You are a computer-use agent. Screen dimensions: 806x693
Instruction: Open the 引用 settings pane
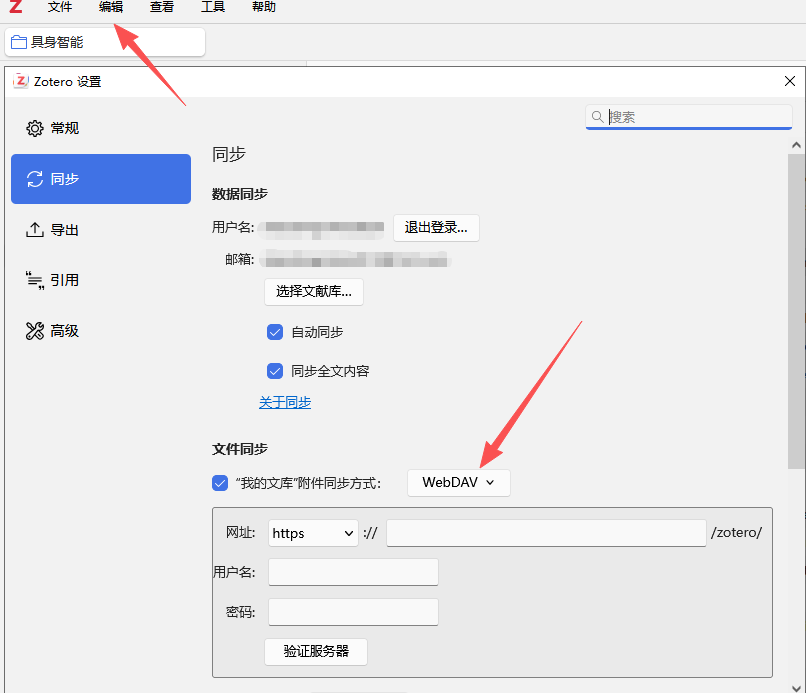(x=101, y=280)
